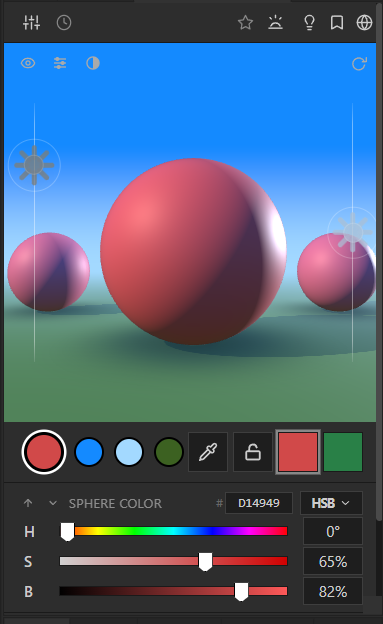Open the history clock icon

(x=64, y=23)
